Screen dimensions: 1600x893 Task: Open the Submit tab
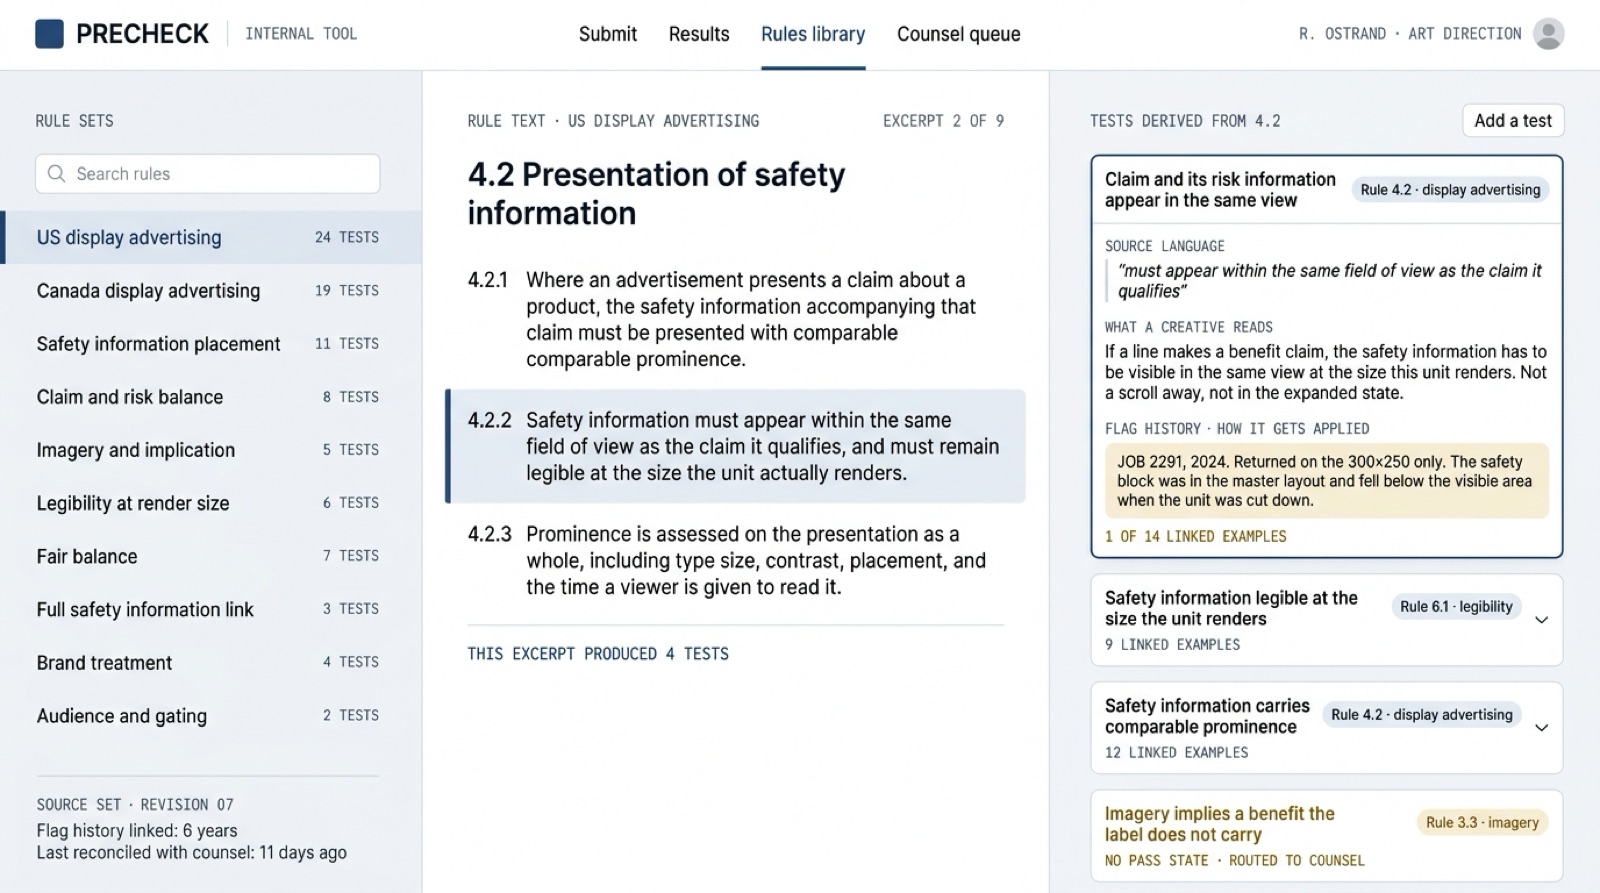607,34
